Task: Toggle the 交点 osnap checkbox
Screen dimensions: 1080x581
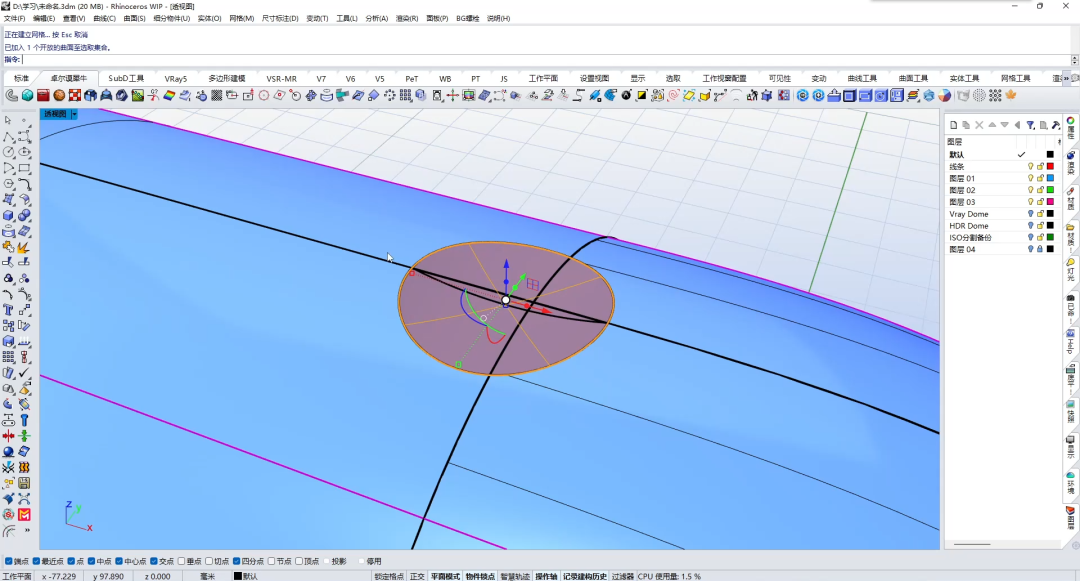Action: pos(154,561)
